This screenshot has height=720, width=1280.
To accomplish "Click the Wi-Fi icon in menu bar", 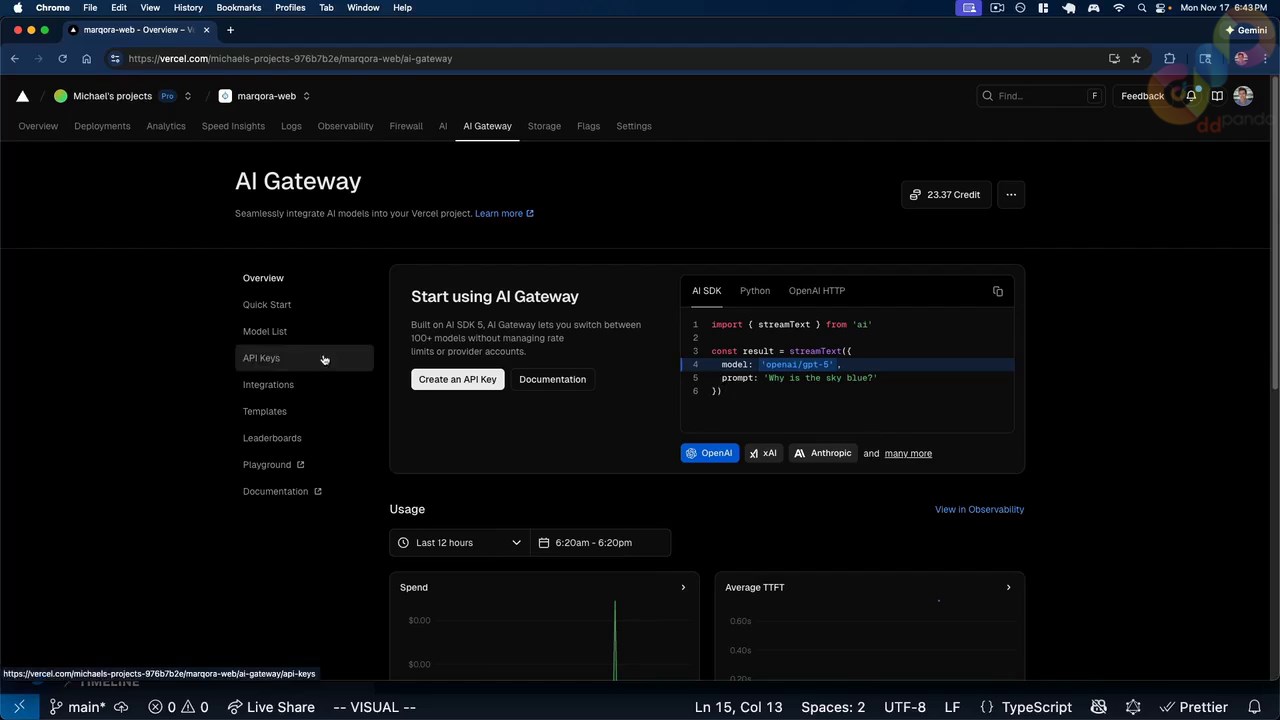I will point(1118,7).
